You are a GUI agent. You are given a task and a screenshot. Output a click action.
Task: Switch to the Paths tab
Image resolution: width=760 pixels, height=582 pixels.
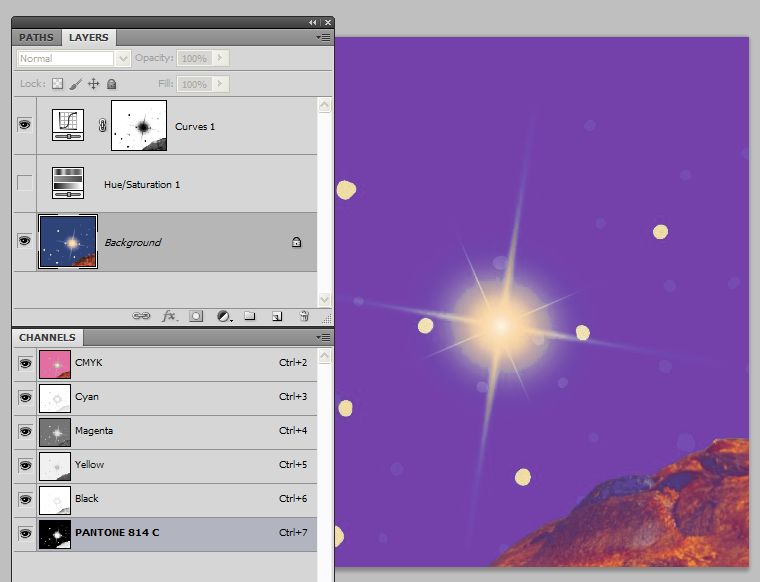[x=36, y=37]
